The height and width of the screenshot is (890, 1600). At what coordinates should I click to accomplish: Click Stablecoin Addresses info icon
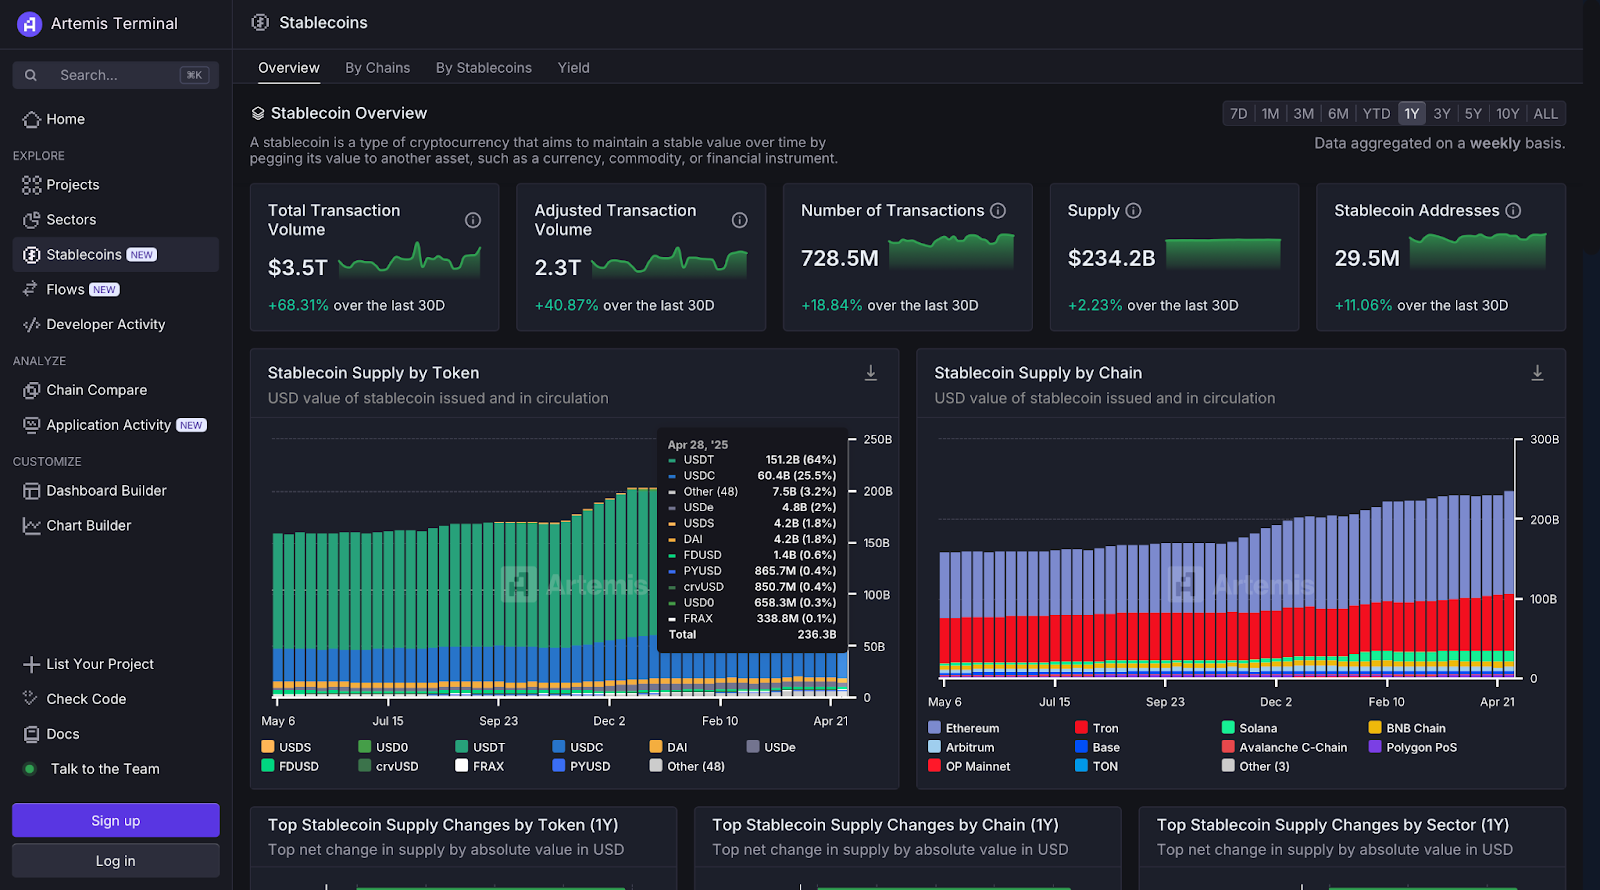1513,211
